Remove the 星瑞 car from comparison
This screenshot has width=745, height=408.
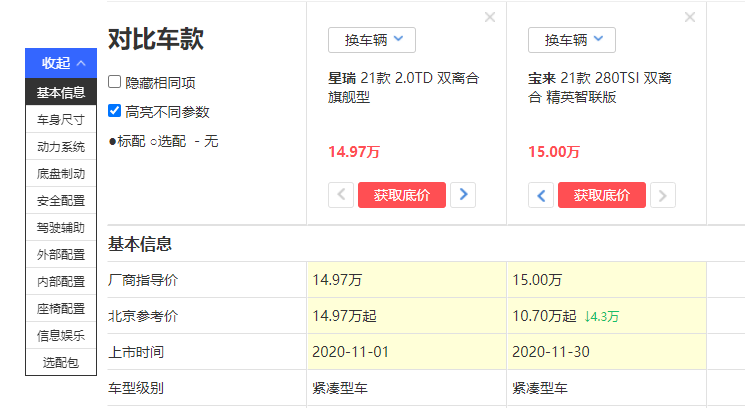(x=489, y=17)
